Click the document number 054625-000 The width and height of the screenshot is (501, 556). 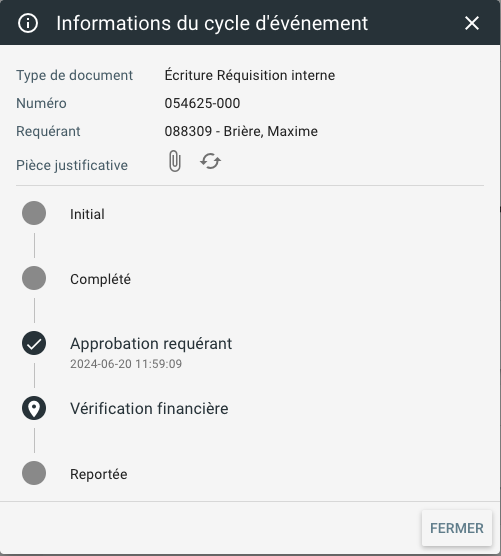click(x=202, y=103)
